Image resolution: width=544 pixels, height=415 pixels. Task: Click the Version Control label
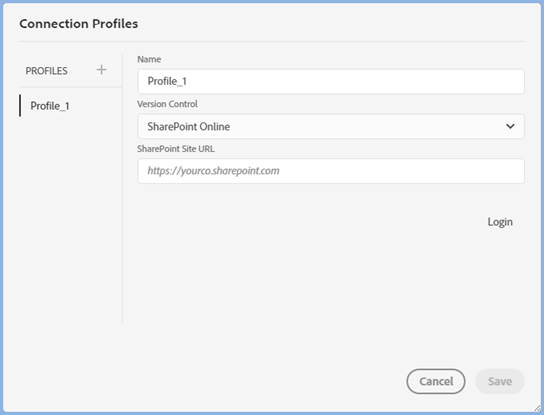(168, 104)
